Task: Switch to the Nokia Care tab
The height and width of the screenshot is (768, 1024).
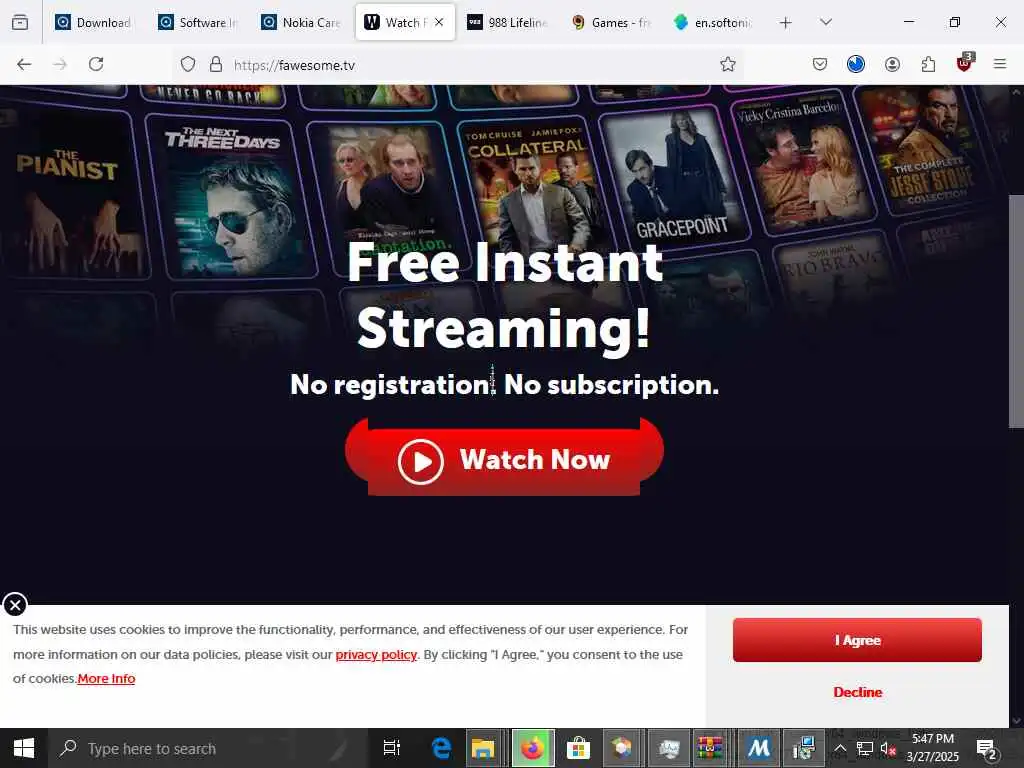Action: click(301, 22)
